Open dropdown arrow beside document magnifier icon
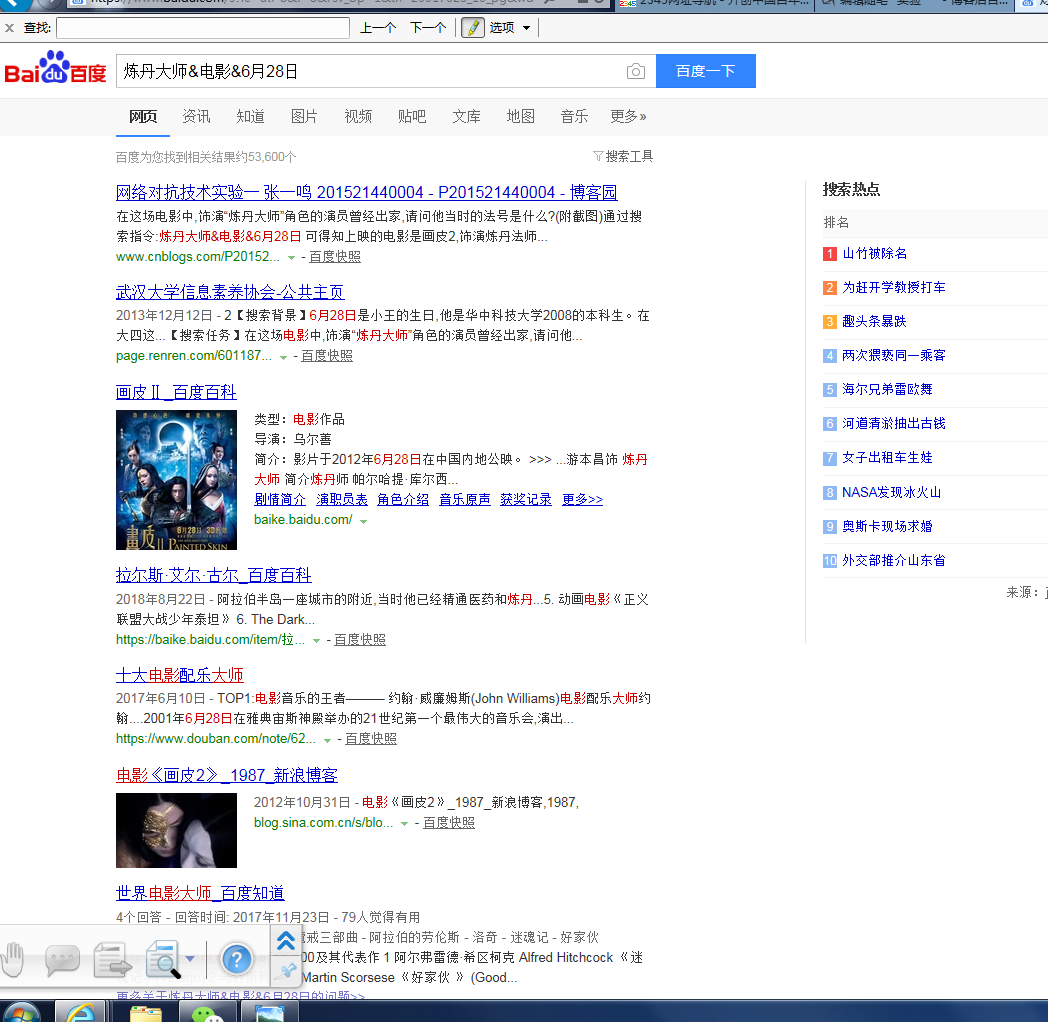 [x=190, y=959]
